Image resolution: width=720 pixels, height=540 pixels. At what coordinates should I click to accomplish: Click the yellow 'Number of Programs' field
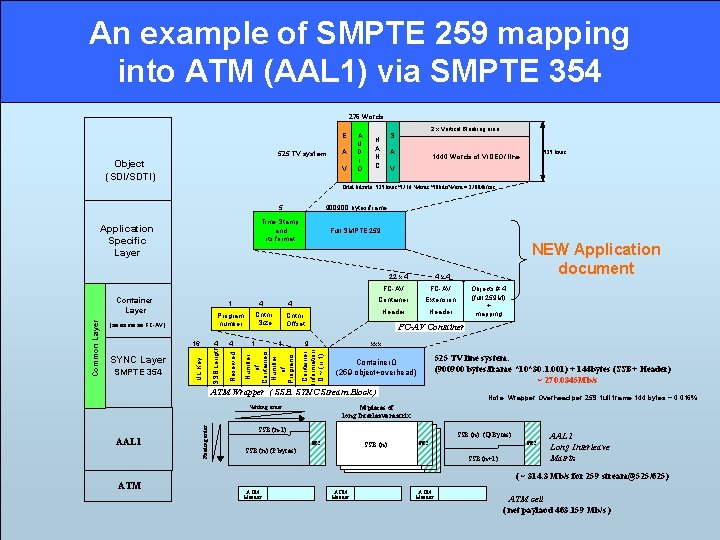click(x=282, y=366)
